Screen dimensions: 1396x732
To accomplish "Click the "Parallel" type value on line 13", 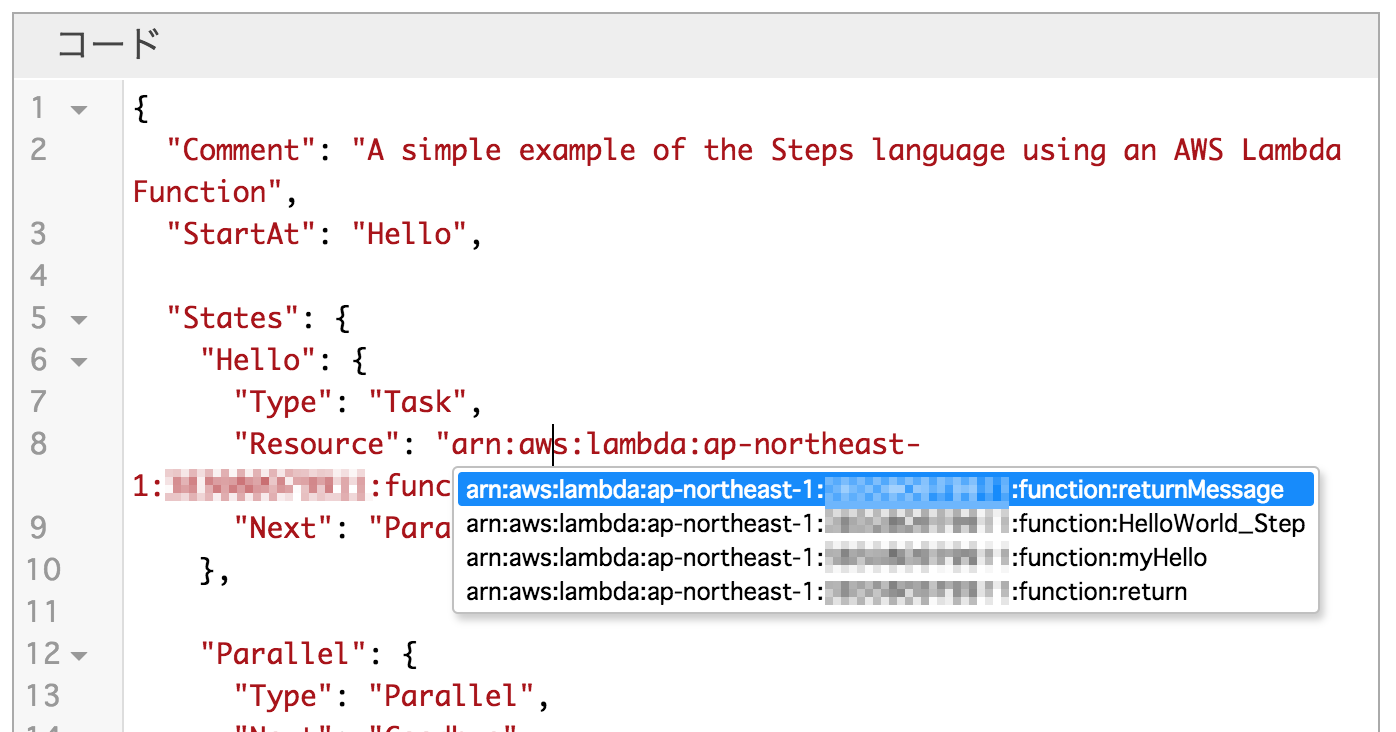I will click(x=451, y=696).
